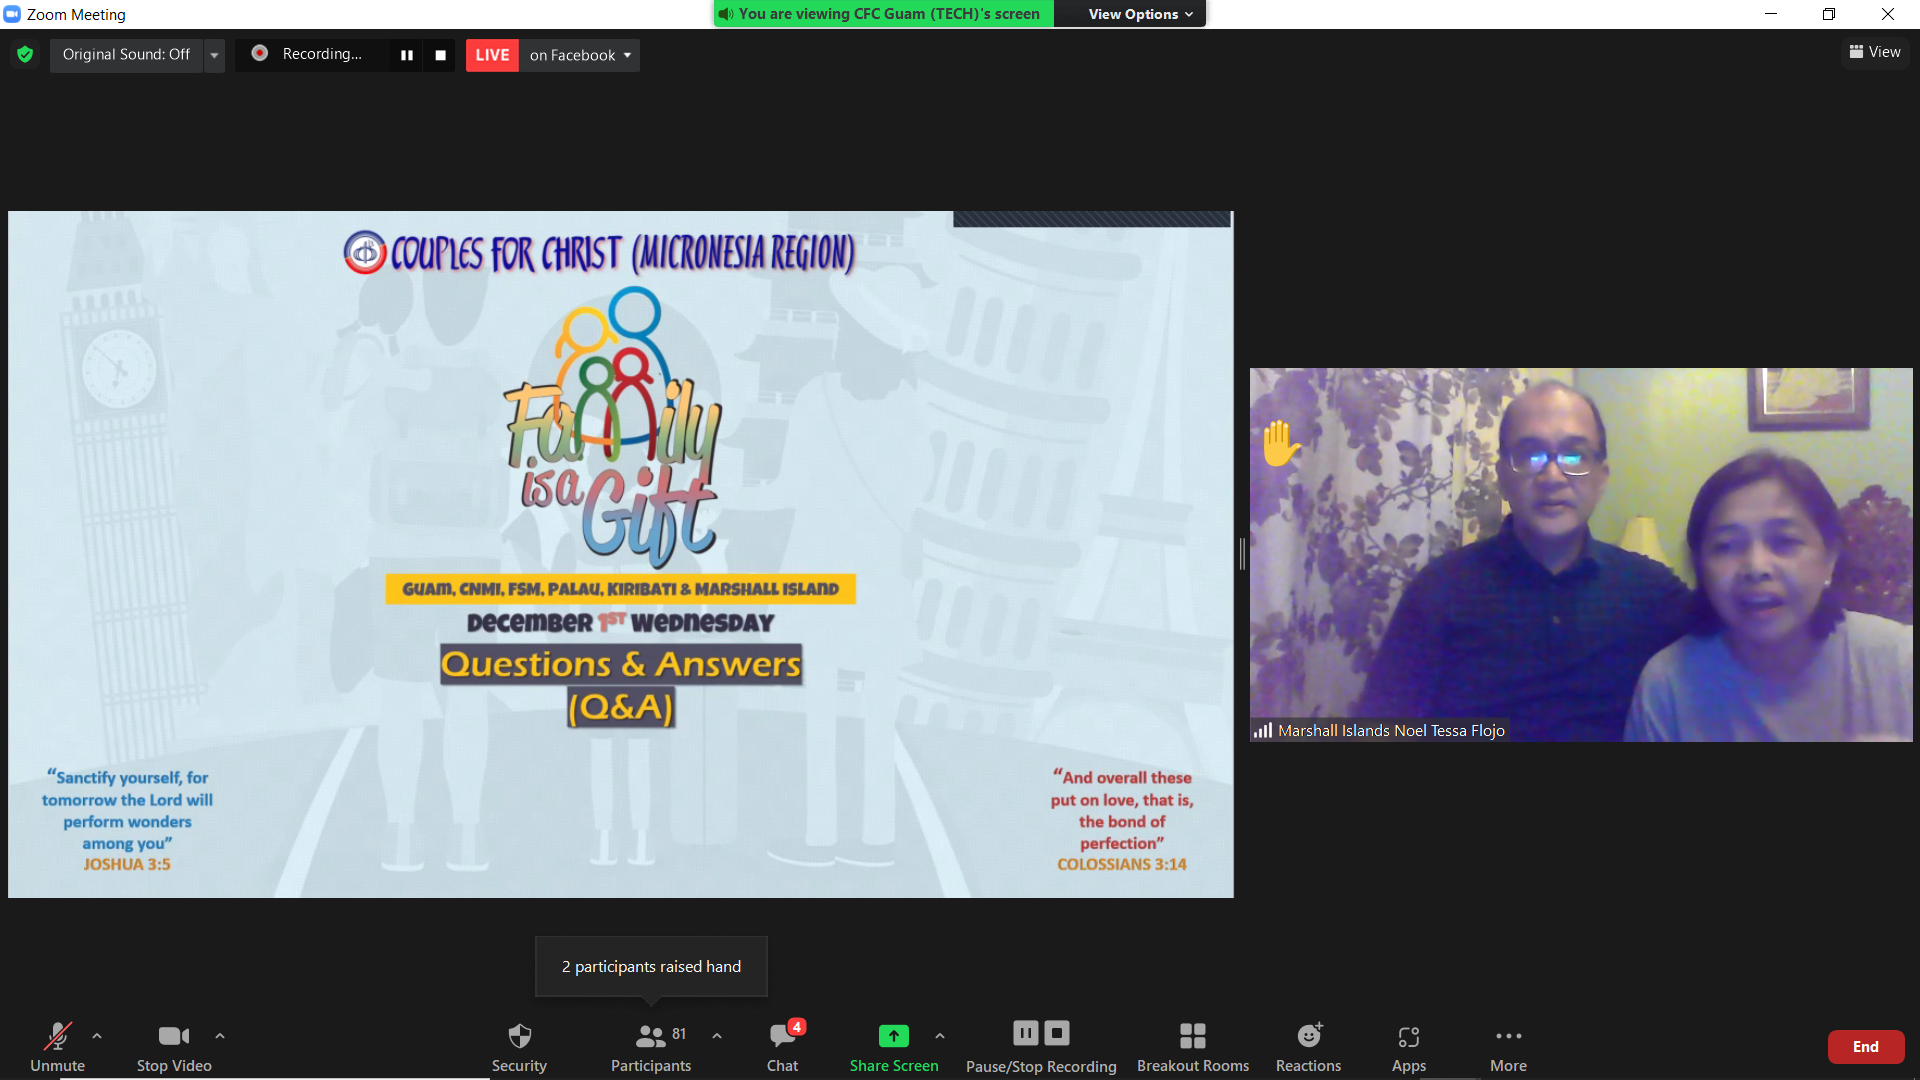Open the View layout button
1920x1080 pixels.
[x=1875, y=52]
